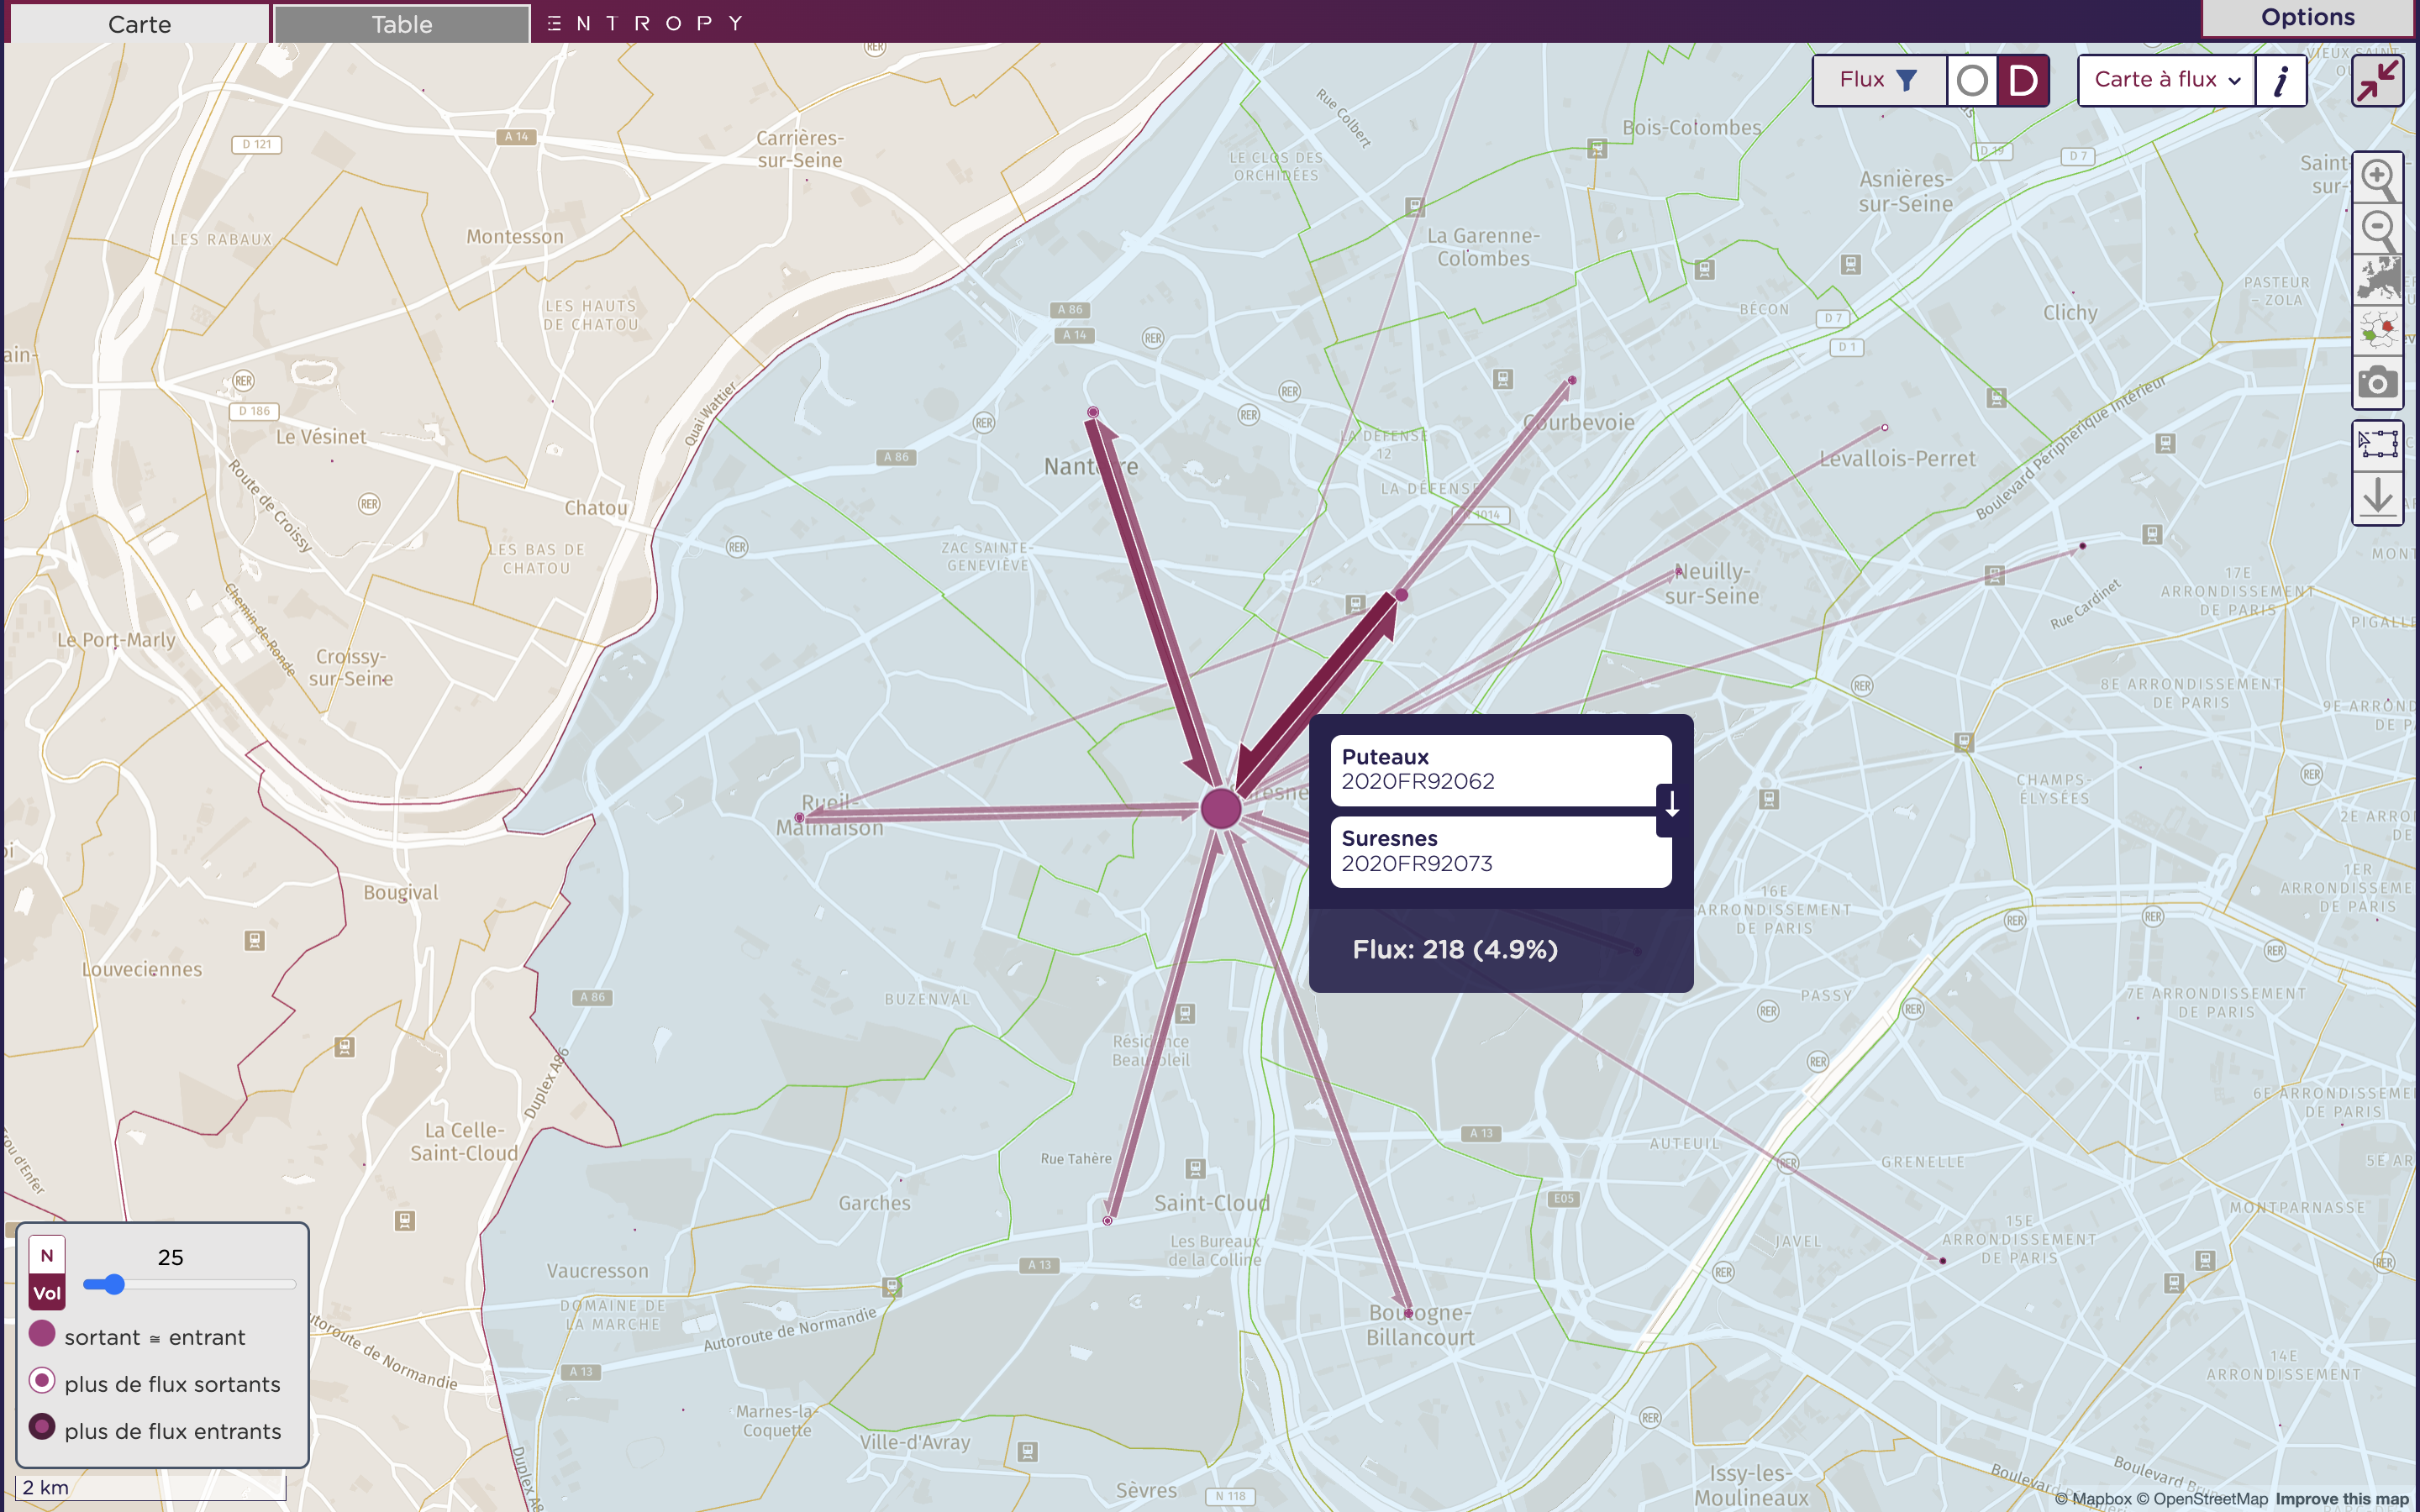The image size is (2420, 1512).
Task: Open the OpenStreetMap attribution link
Action: tap(2202, 1499)
